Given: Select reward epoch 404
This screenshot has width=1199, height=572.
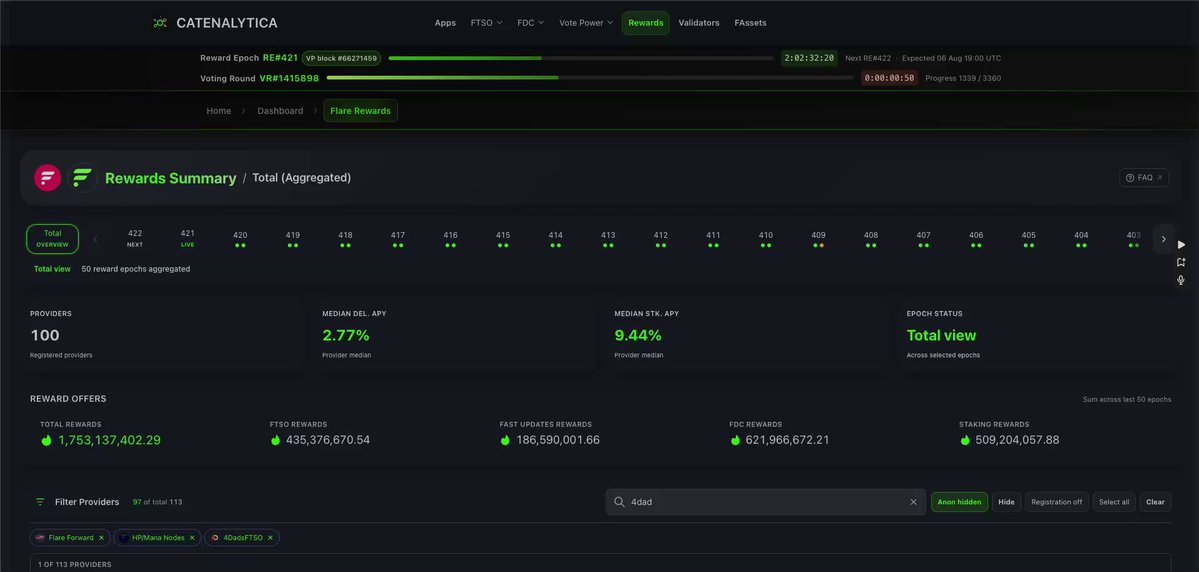Looking at the screenshot, I should [1080, 239].
